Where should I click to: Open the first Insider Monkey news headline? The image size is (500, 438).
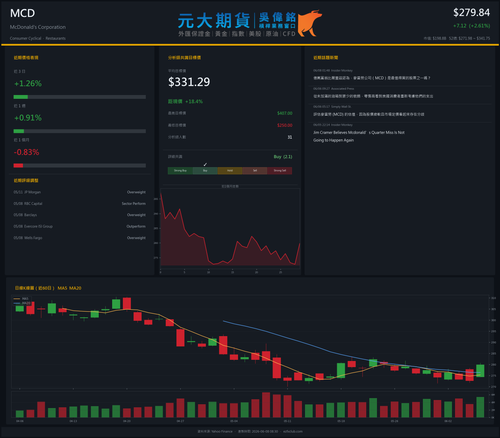pyautogui.click(x=372, y=78)
